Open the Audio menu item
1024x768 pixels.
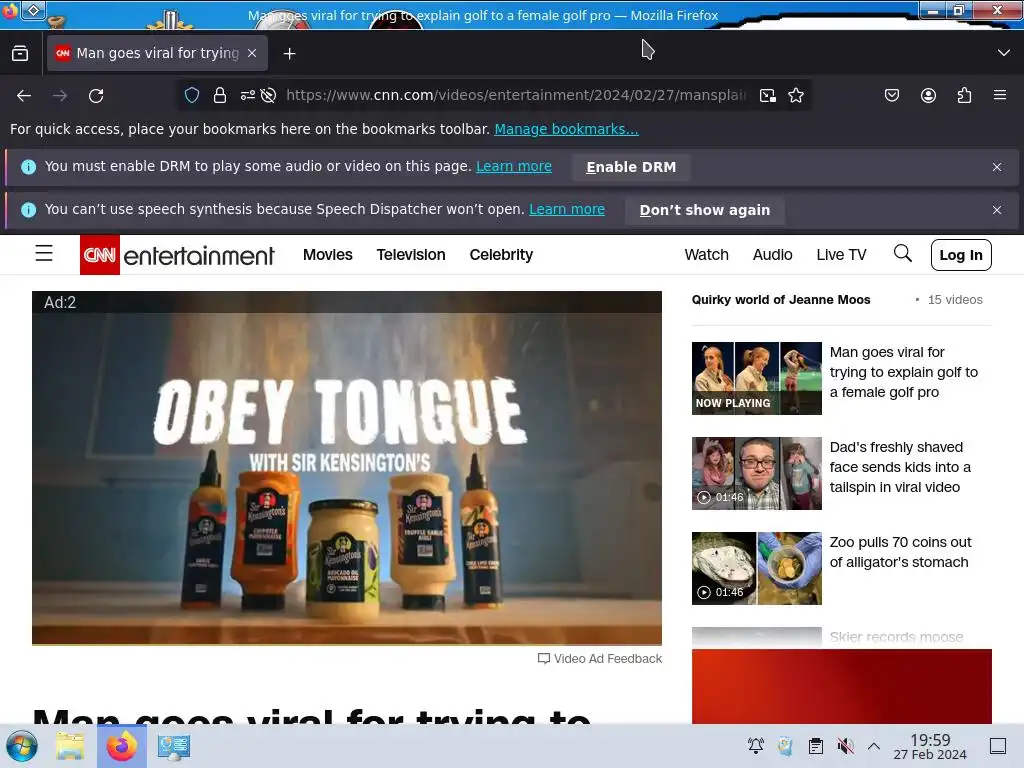(x=773, y=255)
